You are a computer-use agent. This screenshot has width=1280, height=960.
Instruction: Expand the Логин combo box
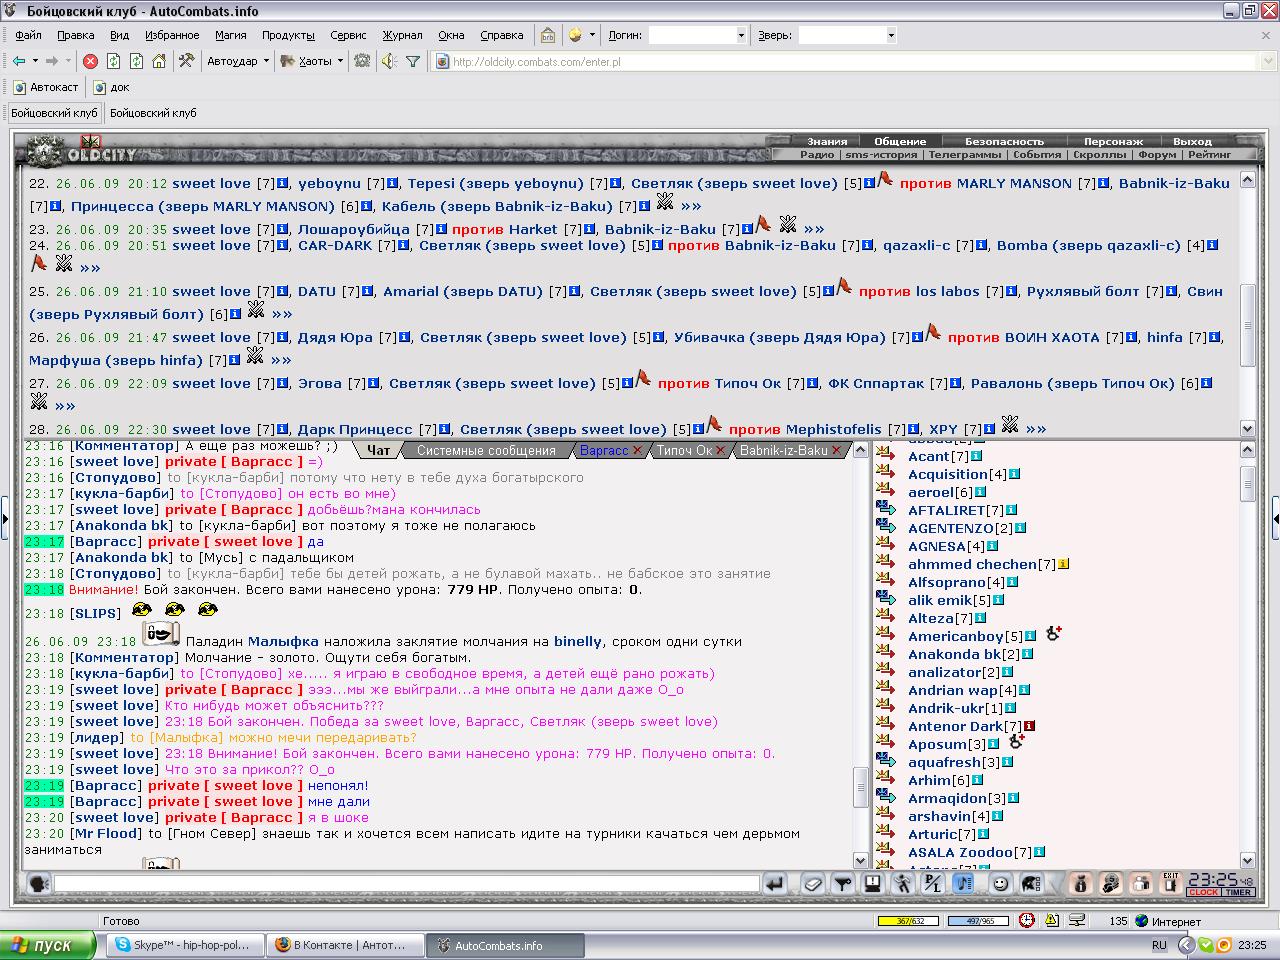[x=741, y=35]
